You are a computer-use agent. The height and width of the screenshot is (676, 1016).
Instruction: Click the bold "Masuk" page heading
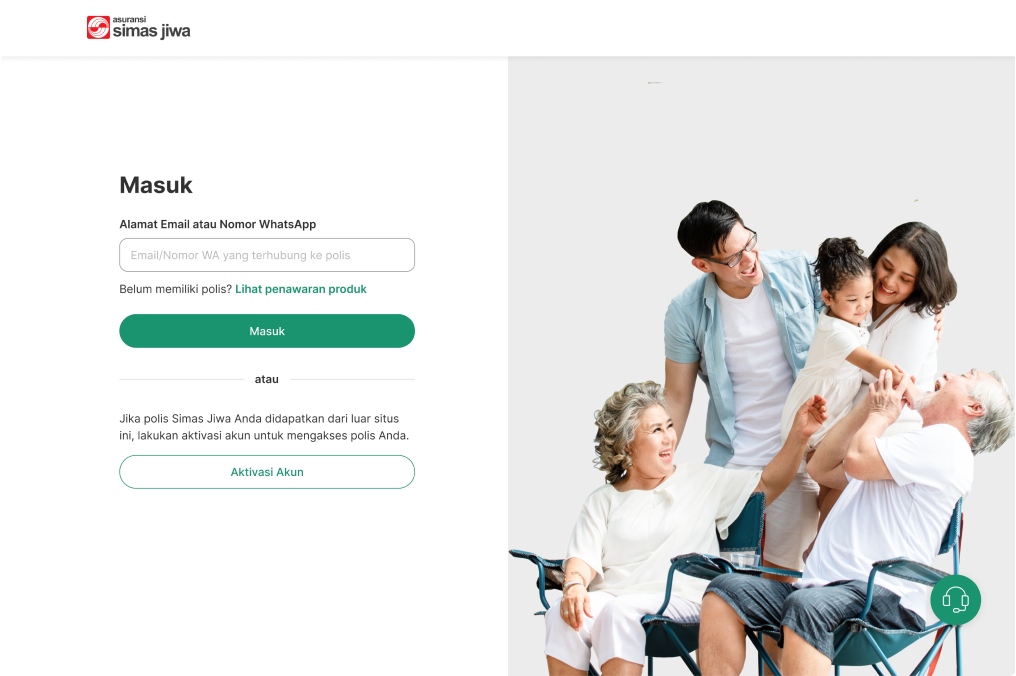(x=156, y=185)
